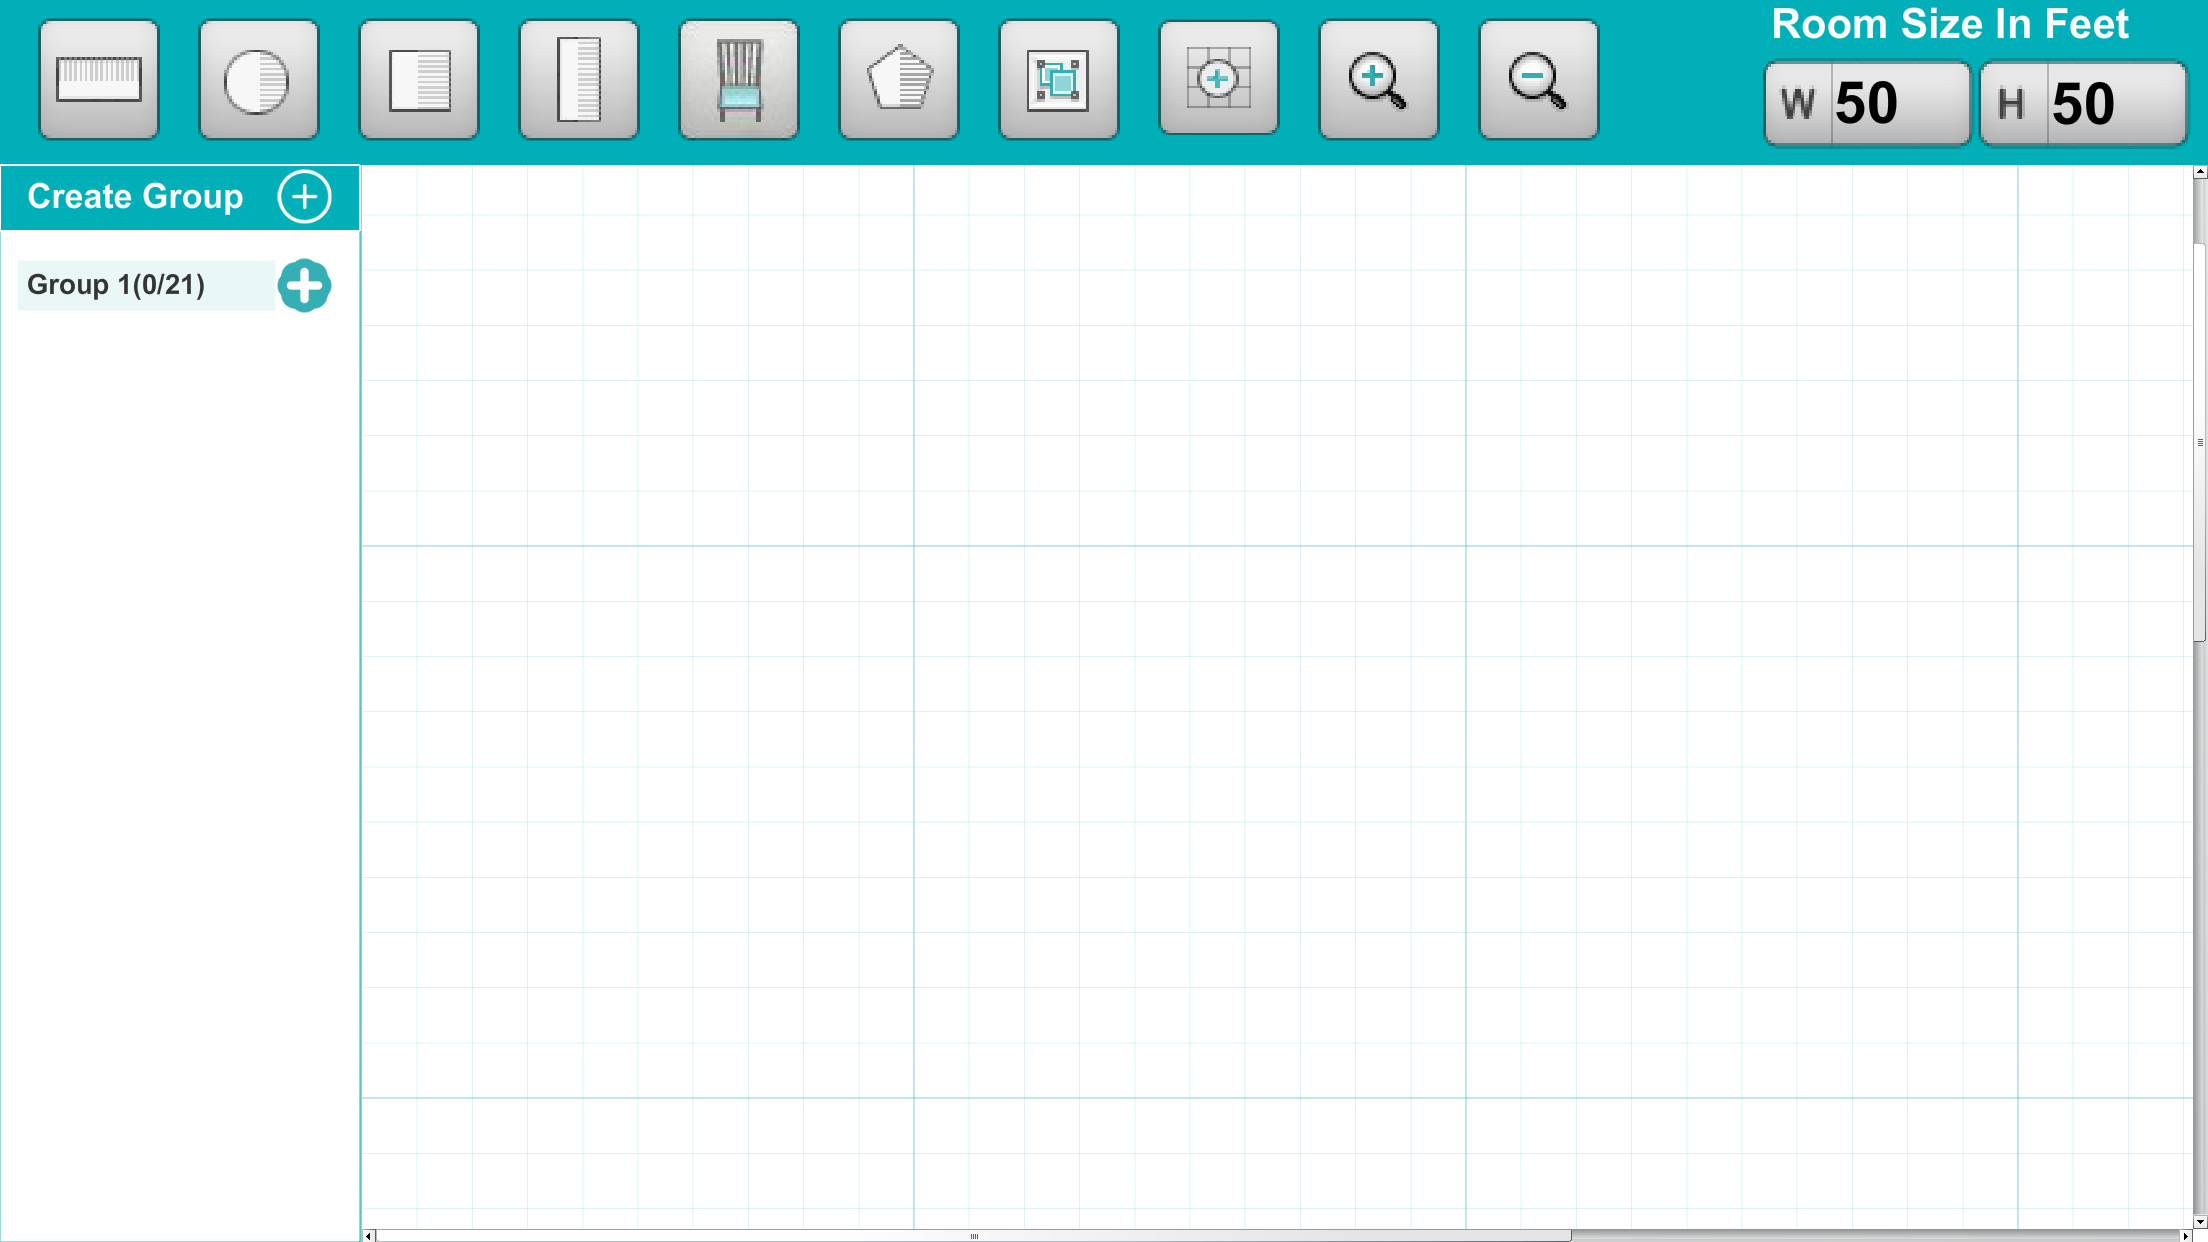Click the horizontal scrollbar thumb
The height and width of the screenshot is (1242, 2208).
973,1236
